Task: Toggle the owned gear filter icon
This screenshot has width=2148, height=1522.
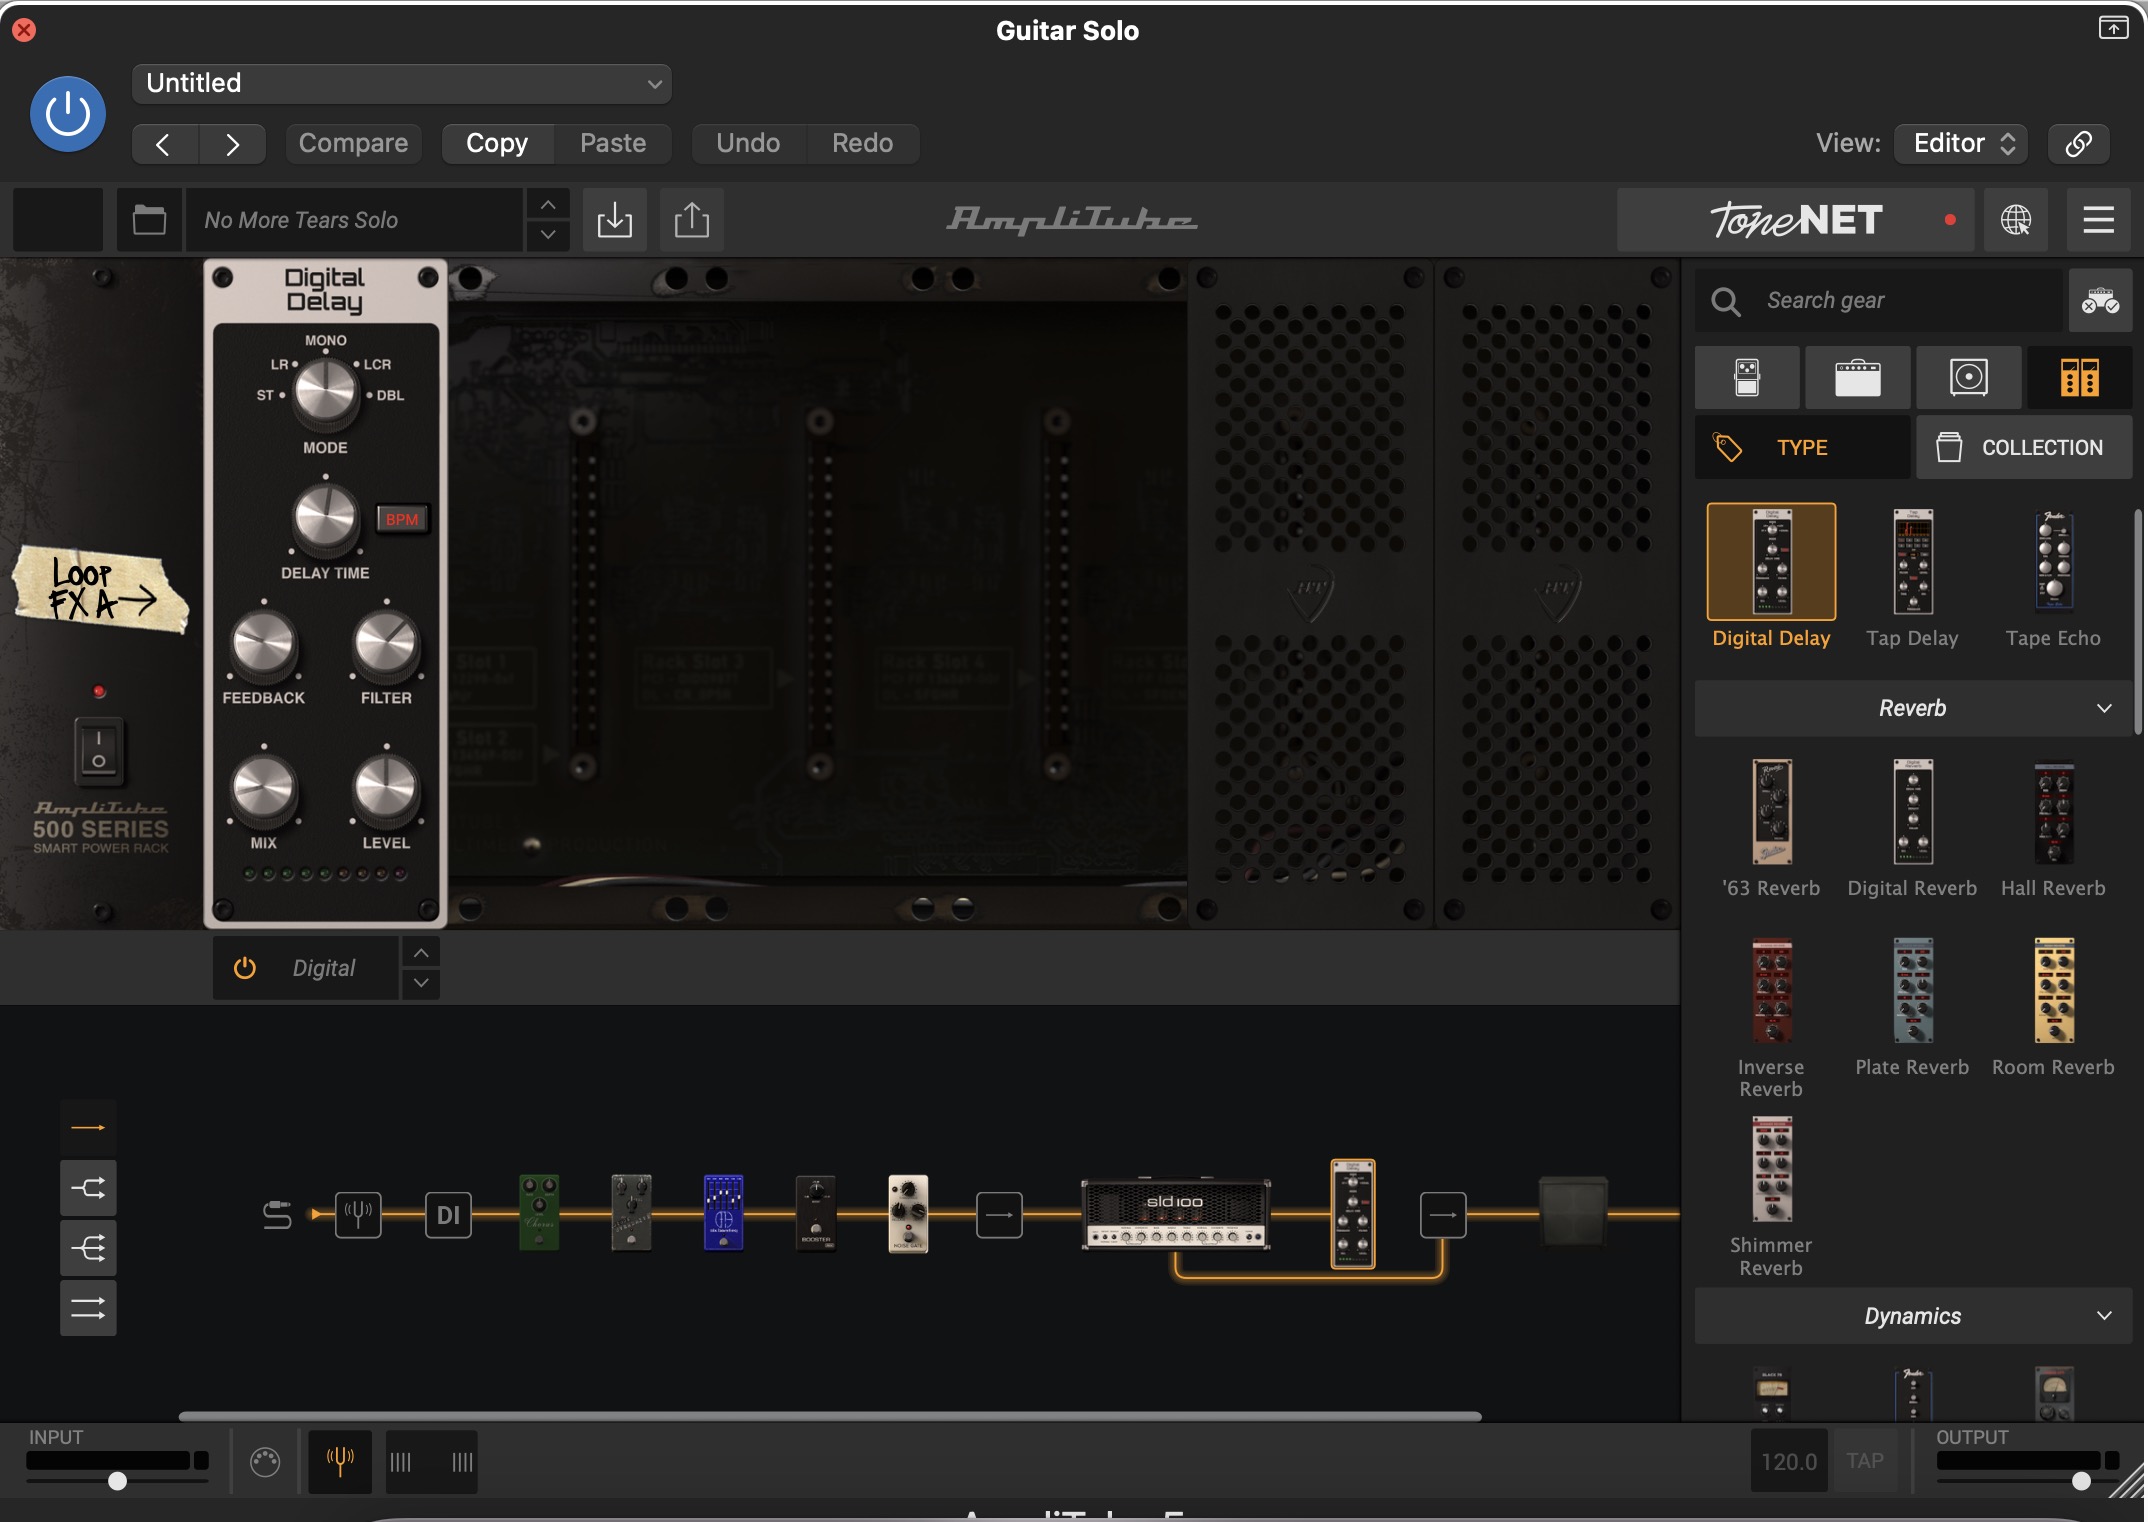Action: coord(2100,301)
